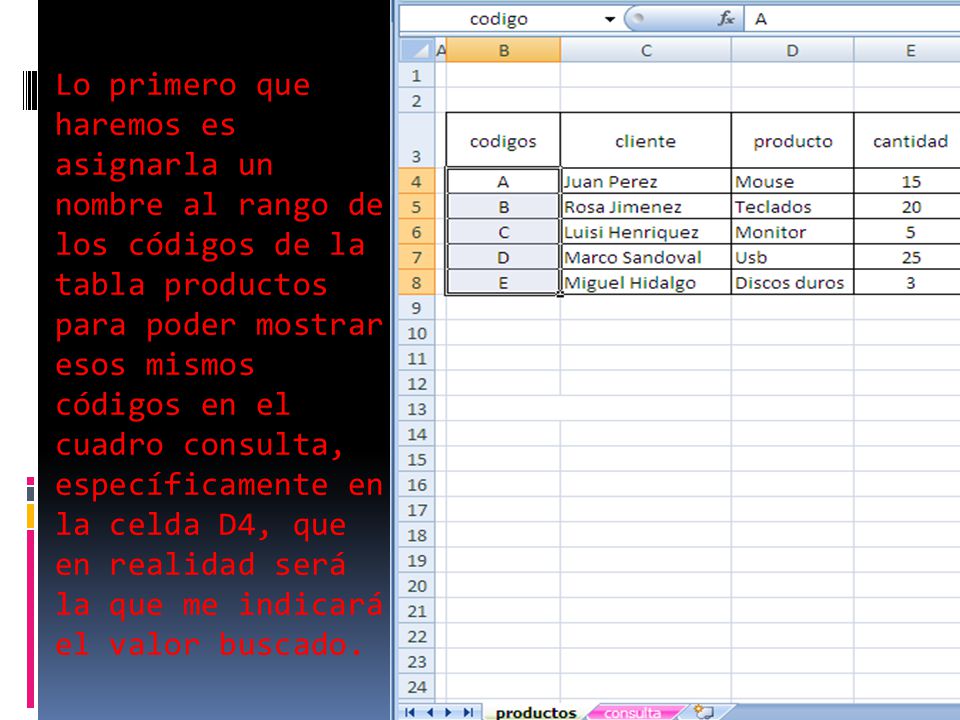Go to previous sheet navigation arrow
Viewport: 960px width, 720px height.
pos(430,712)
